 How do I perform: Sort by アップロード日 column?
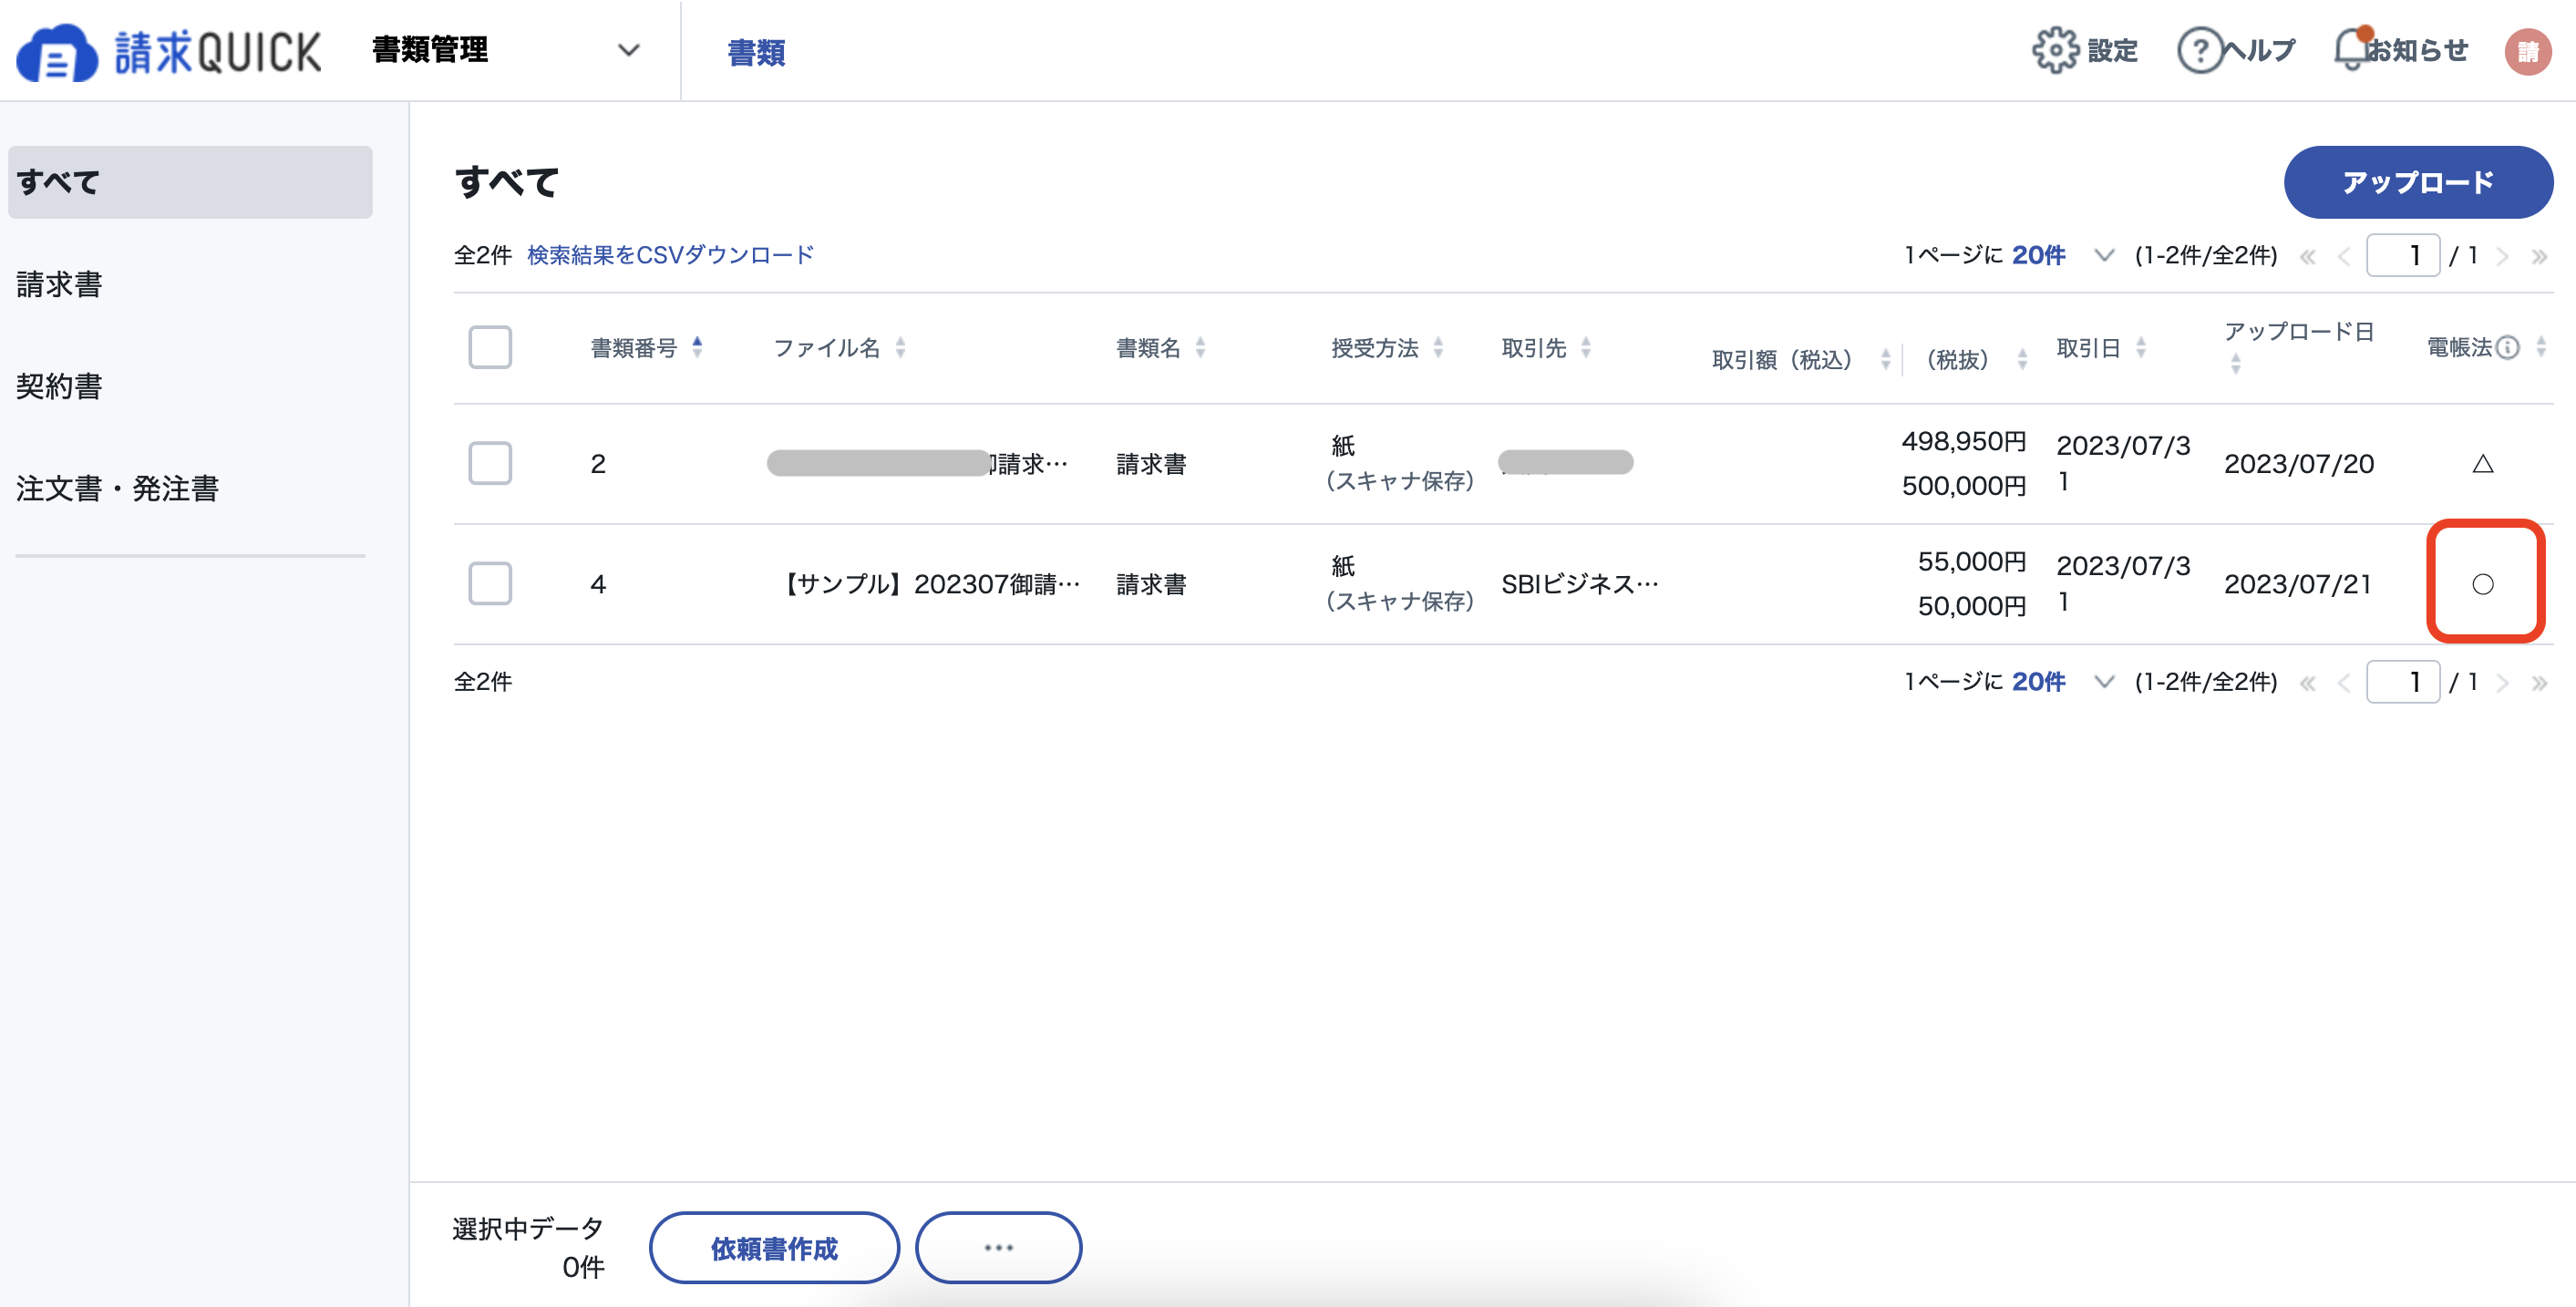point(2236,364)
